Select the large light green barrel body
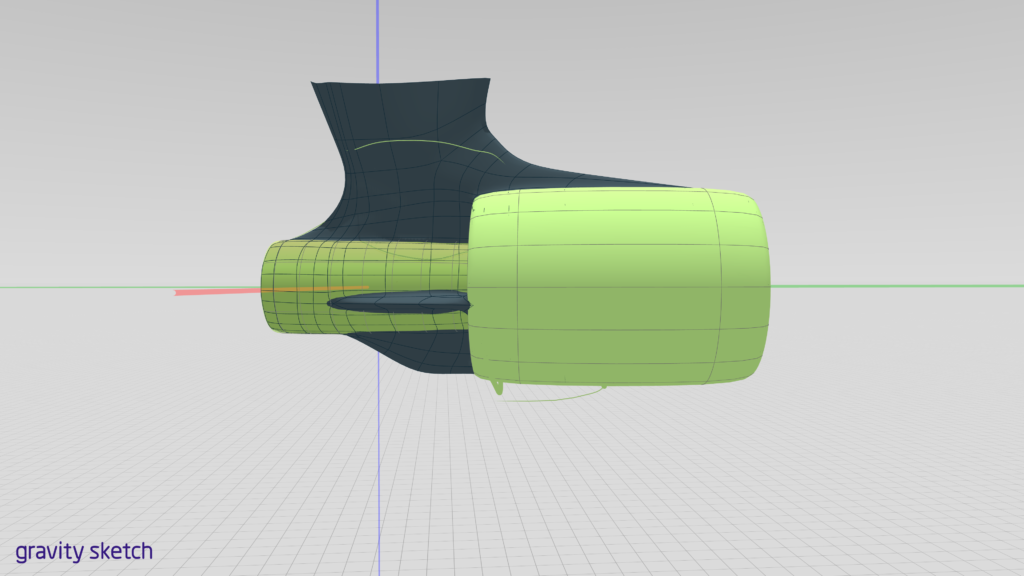This screenshot has width=1024, height=576. pyautogui.click(x=600, y=290)
